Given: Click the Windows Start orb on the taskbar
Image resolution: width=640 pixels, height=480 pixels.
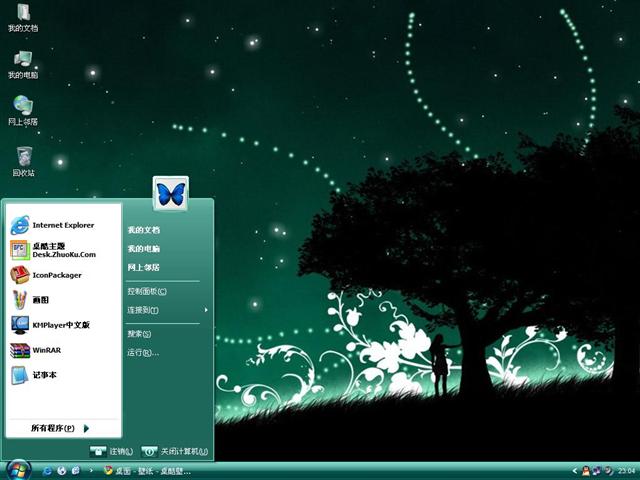Looking at the screenshot, I should [x=18, y=469].
